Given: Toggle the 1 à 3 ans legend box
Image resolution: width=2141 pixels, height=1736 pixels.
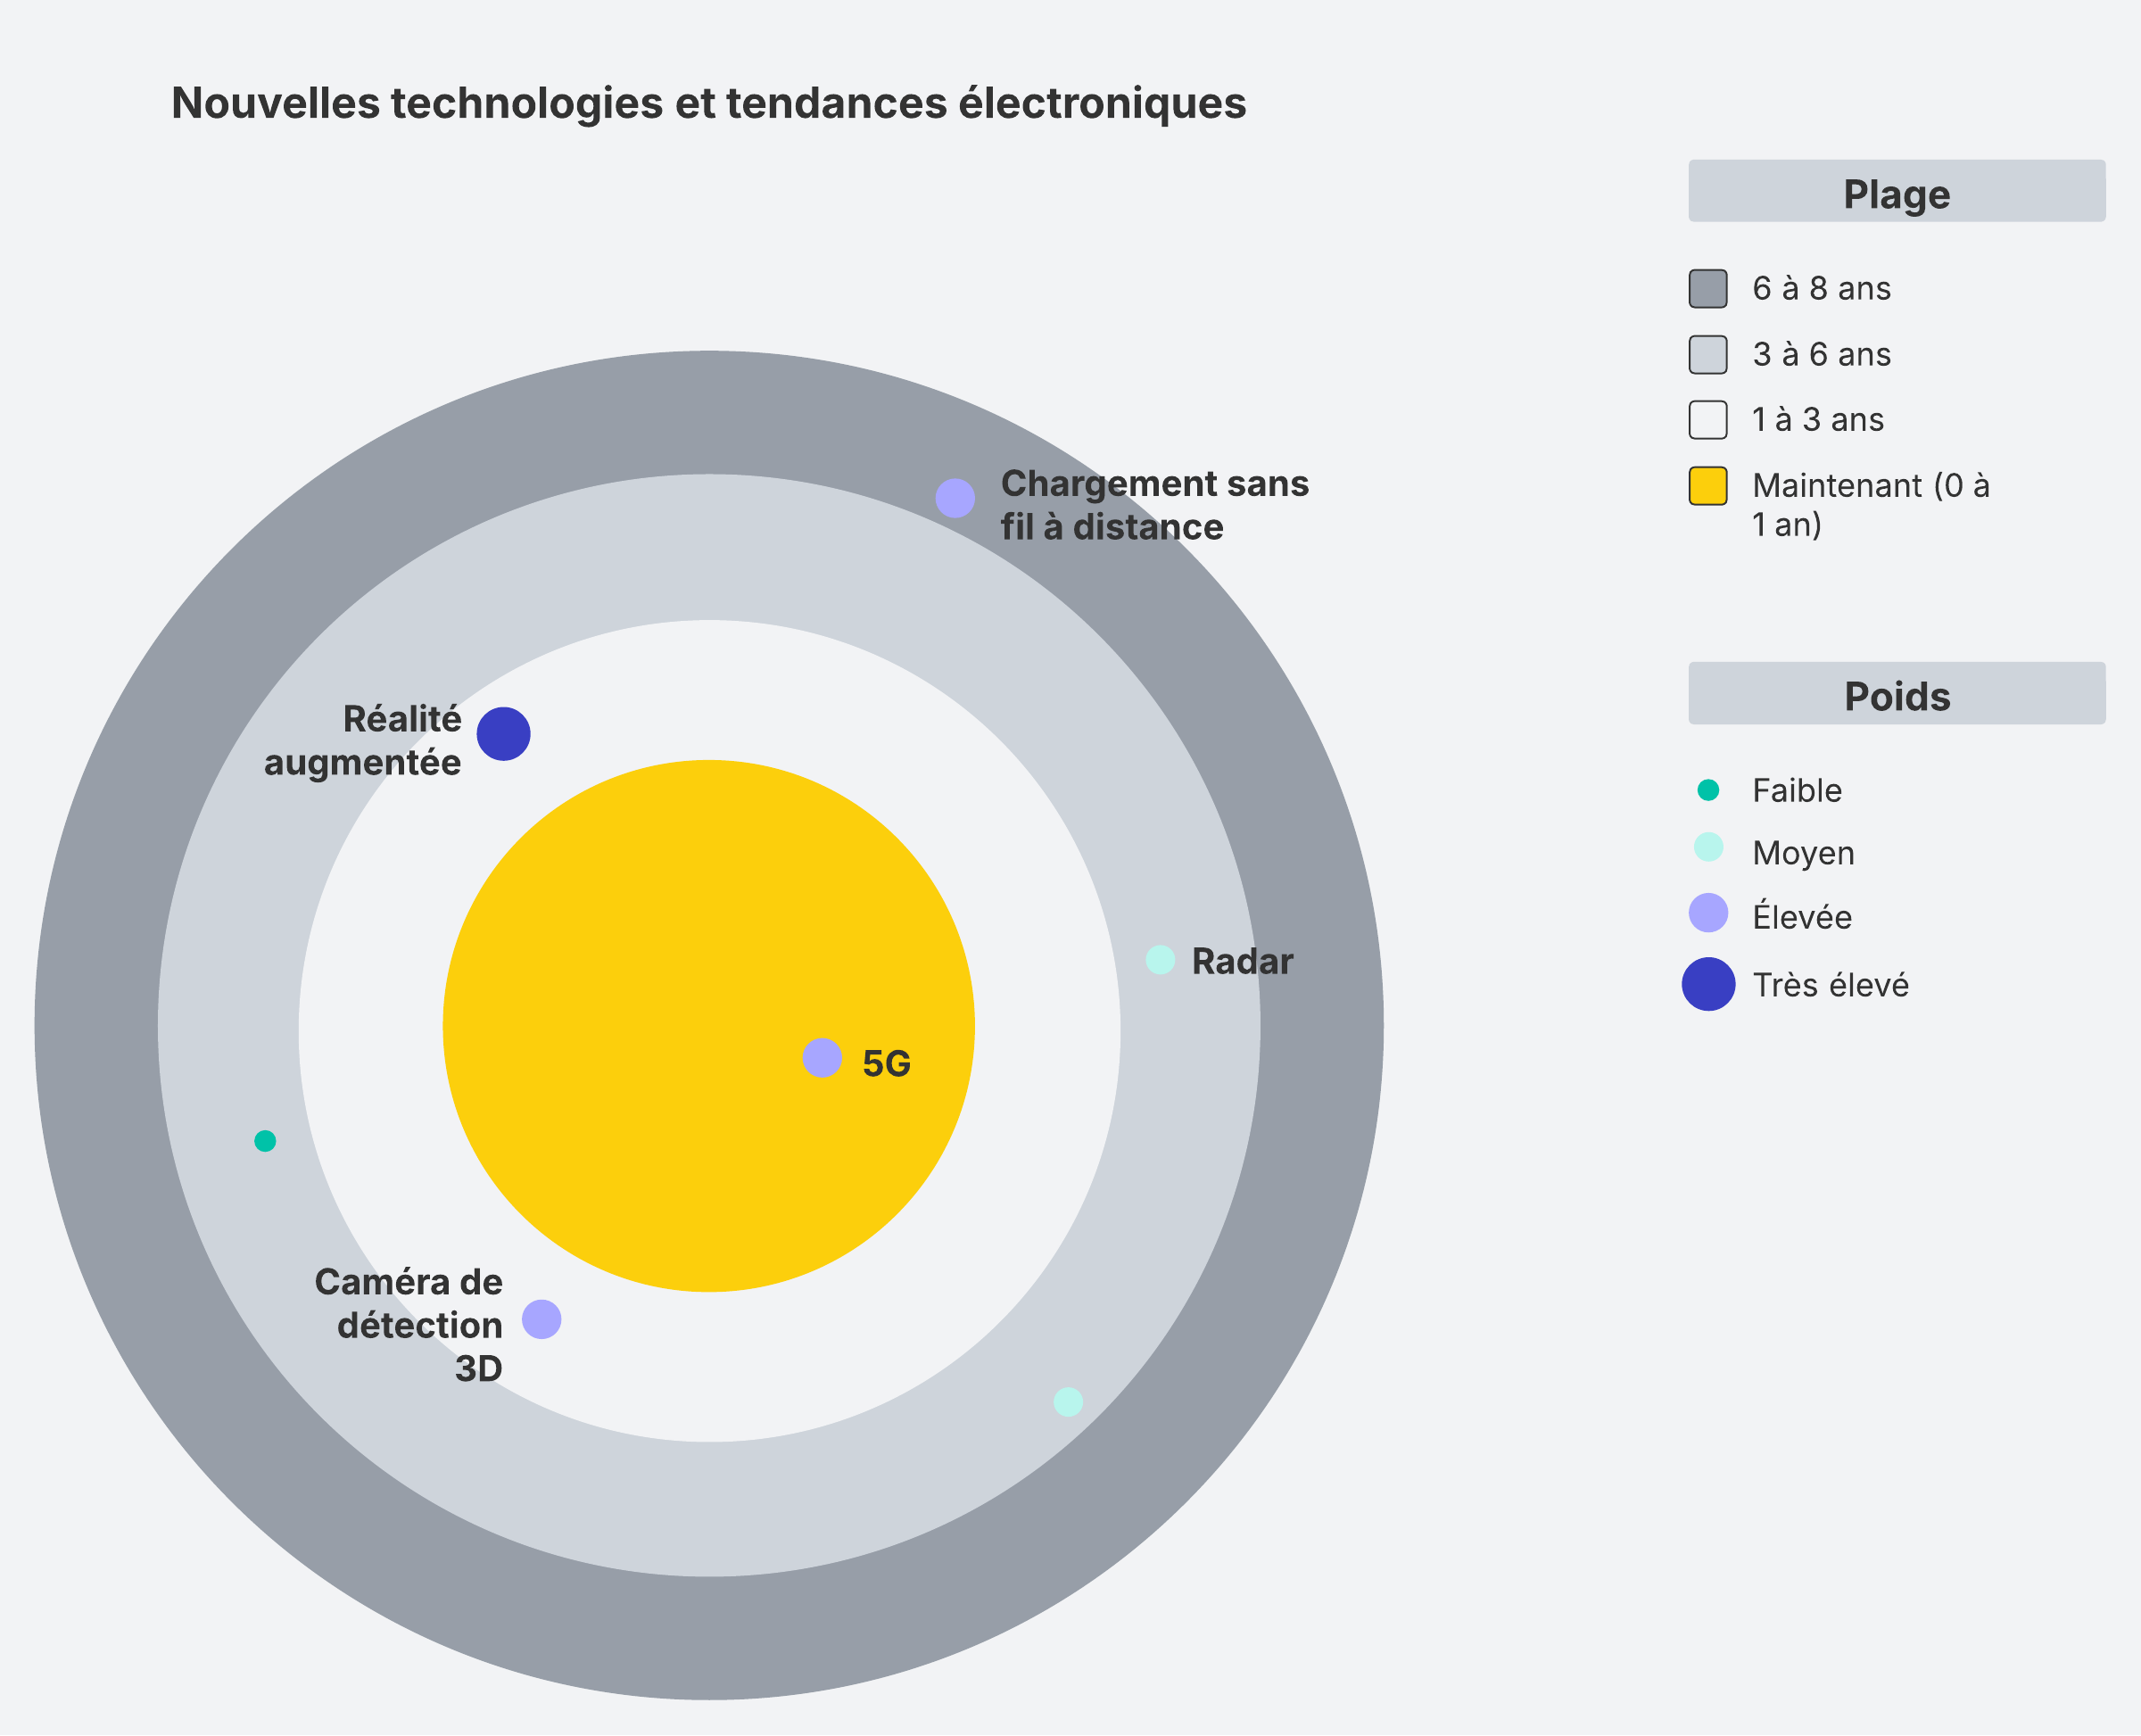Looking at the screenshot, I should tap(1708, 420).
